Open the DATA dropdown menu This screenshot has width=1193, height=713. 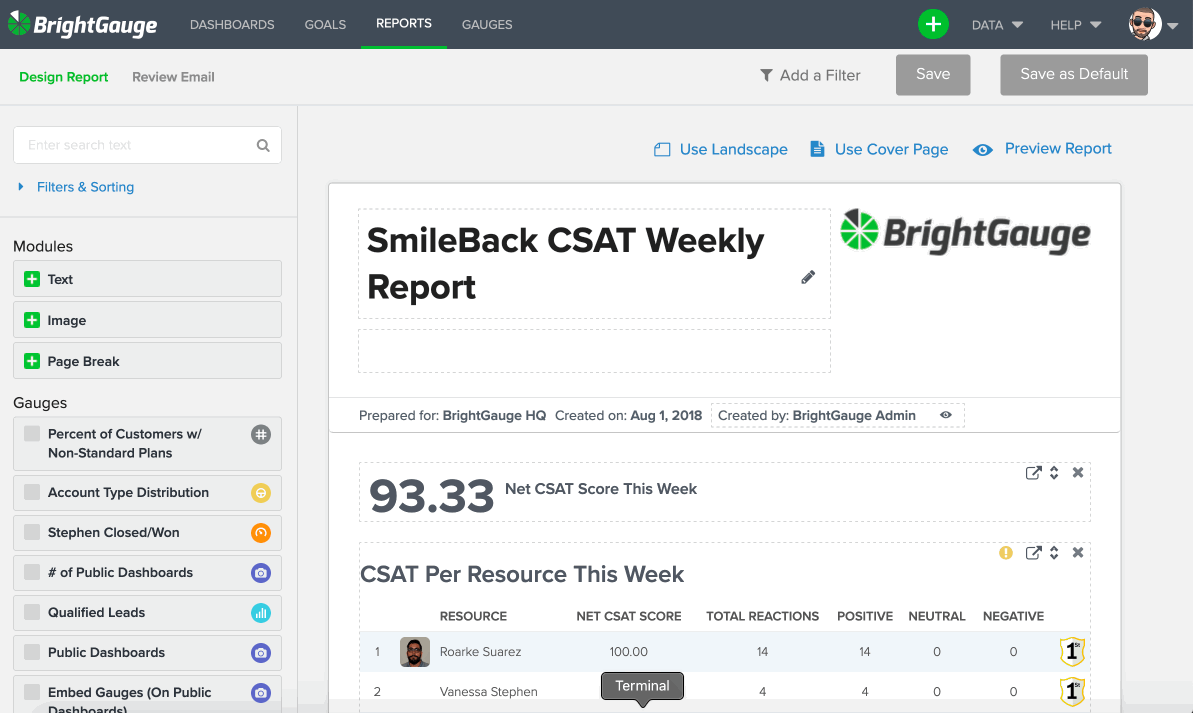pyautogui.click(x=997, y=25)
